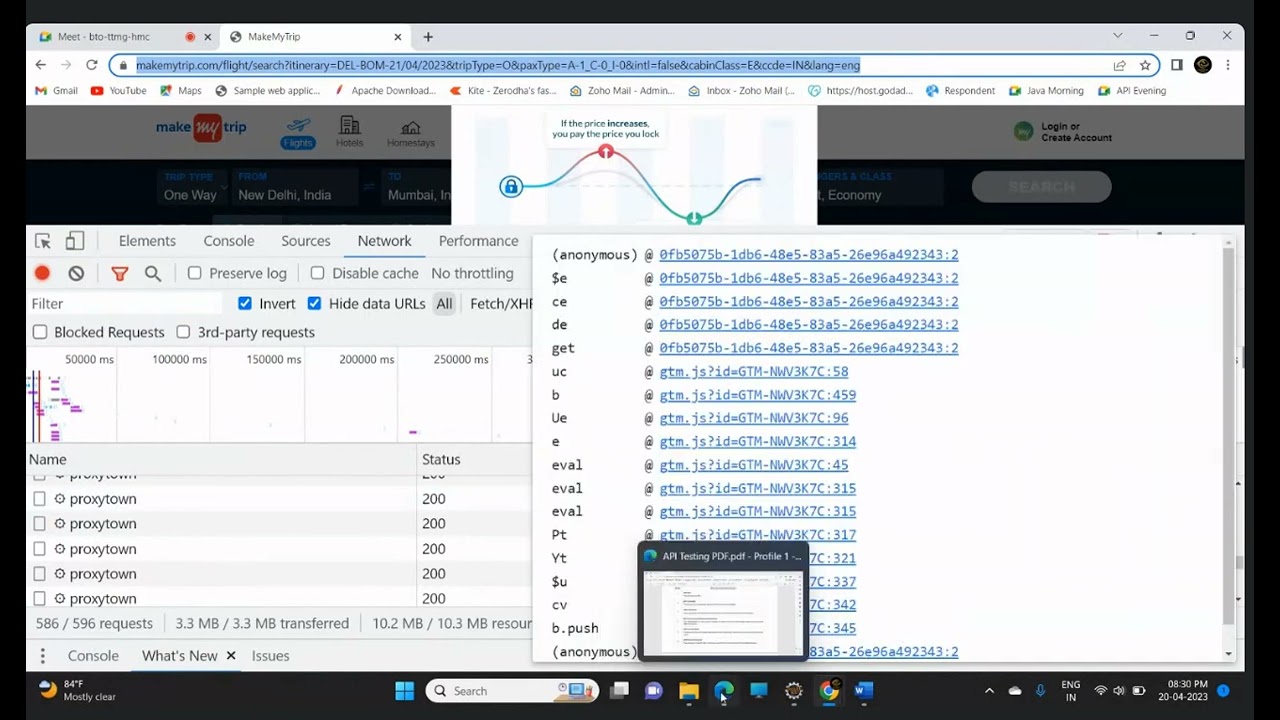
Task: Enable the Preserve log checkbox
Action: (194, 273)
